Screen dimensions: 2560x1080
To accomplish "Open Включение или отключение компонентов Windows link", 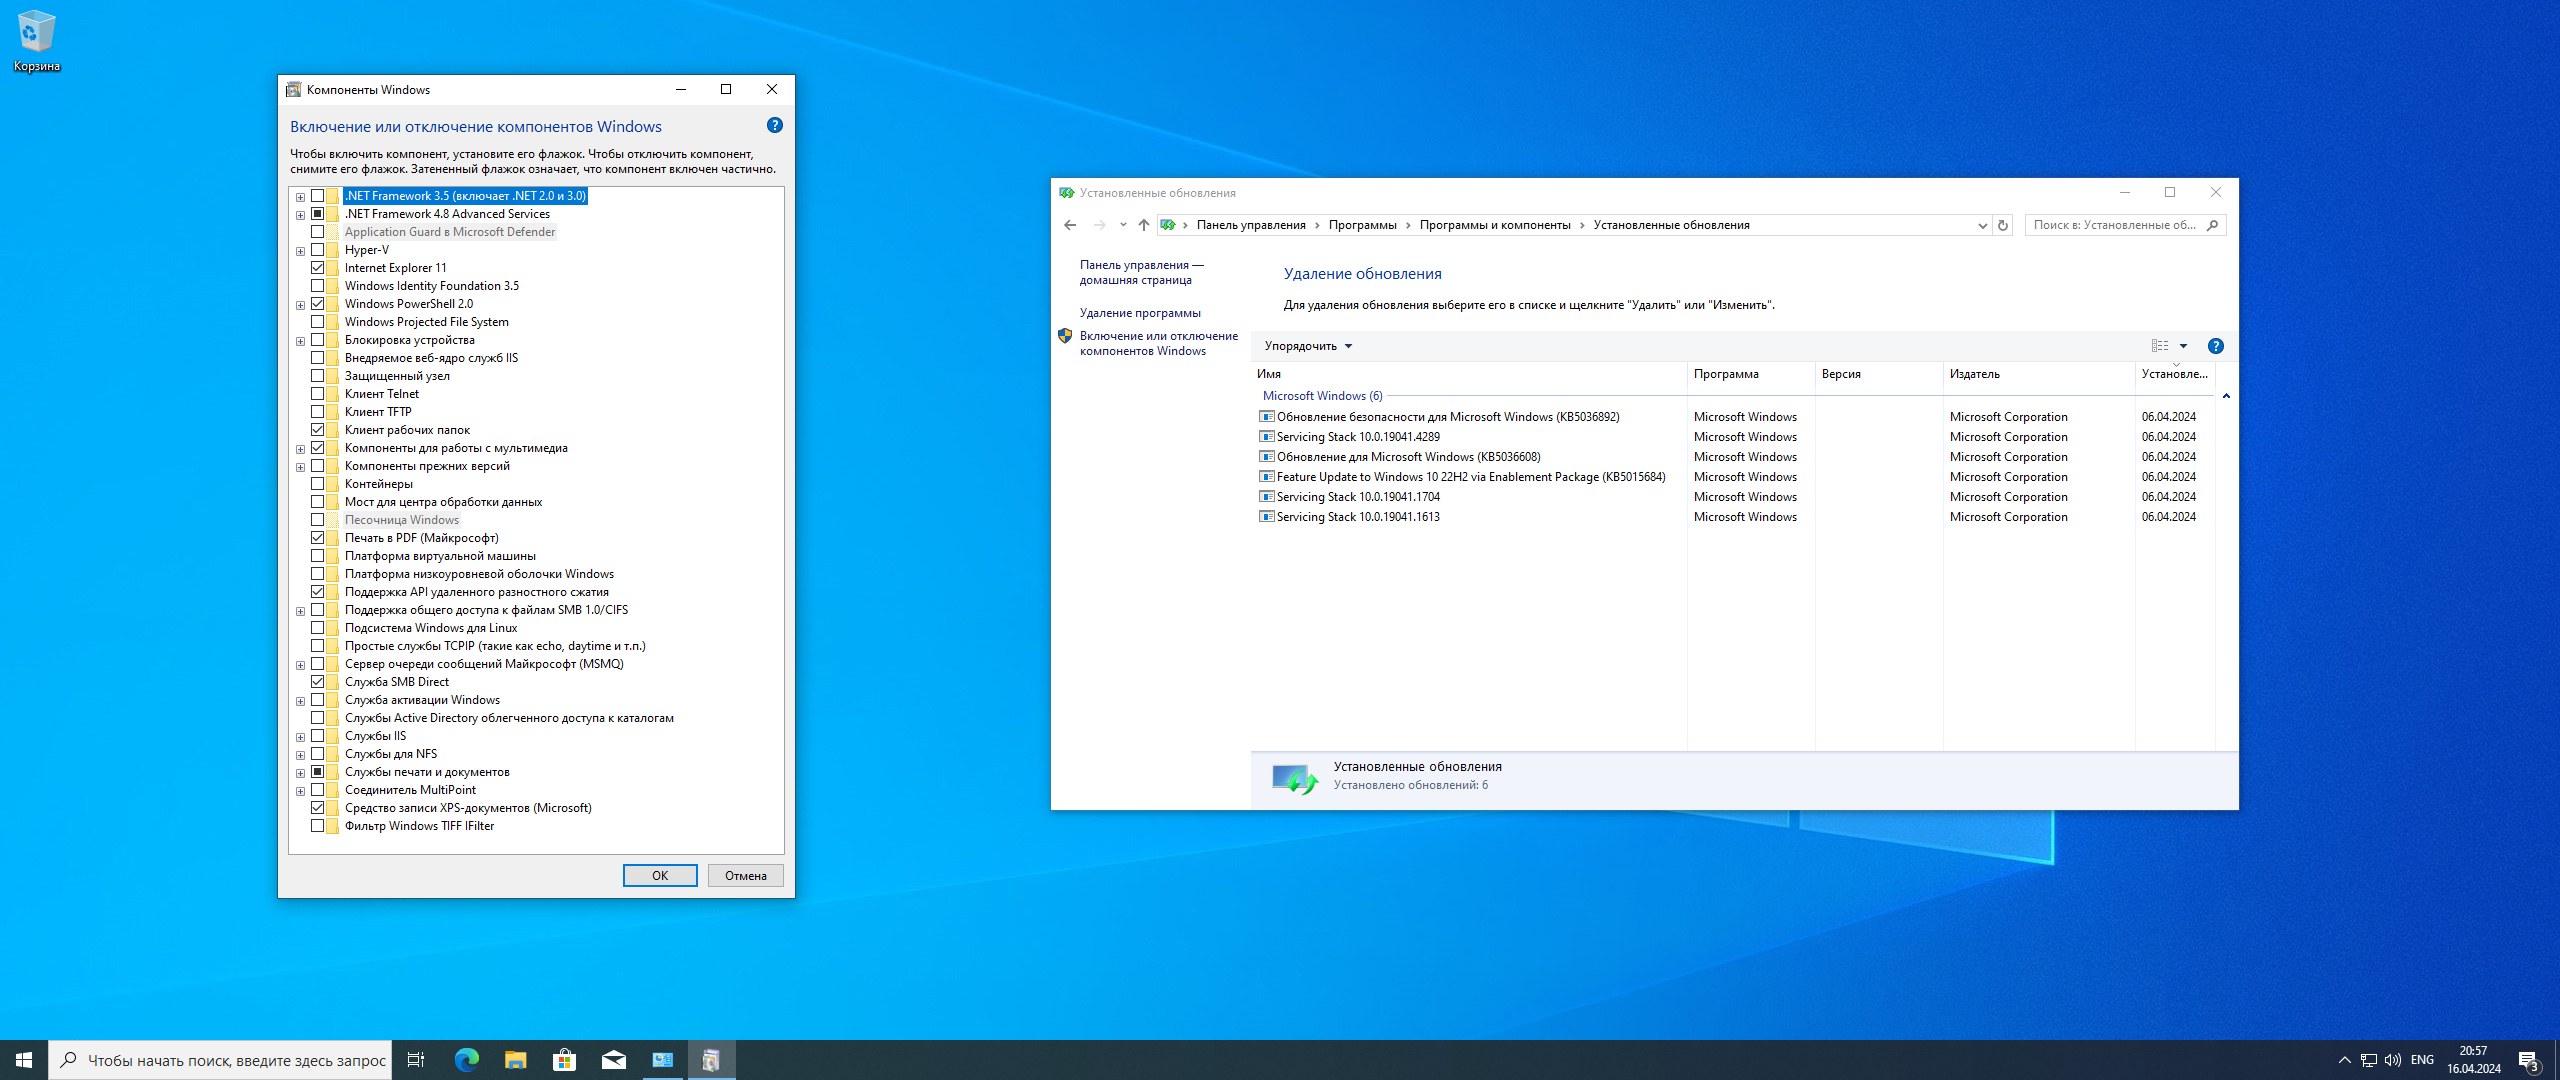I will pyautogui.click(x=1159, y=343).
